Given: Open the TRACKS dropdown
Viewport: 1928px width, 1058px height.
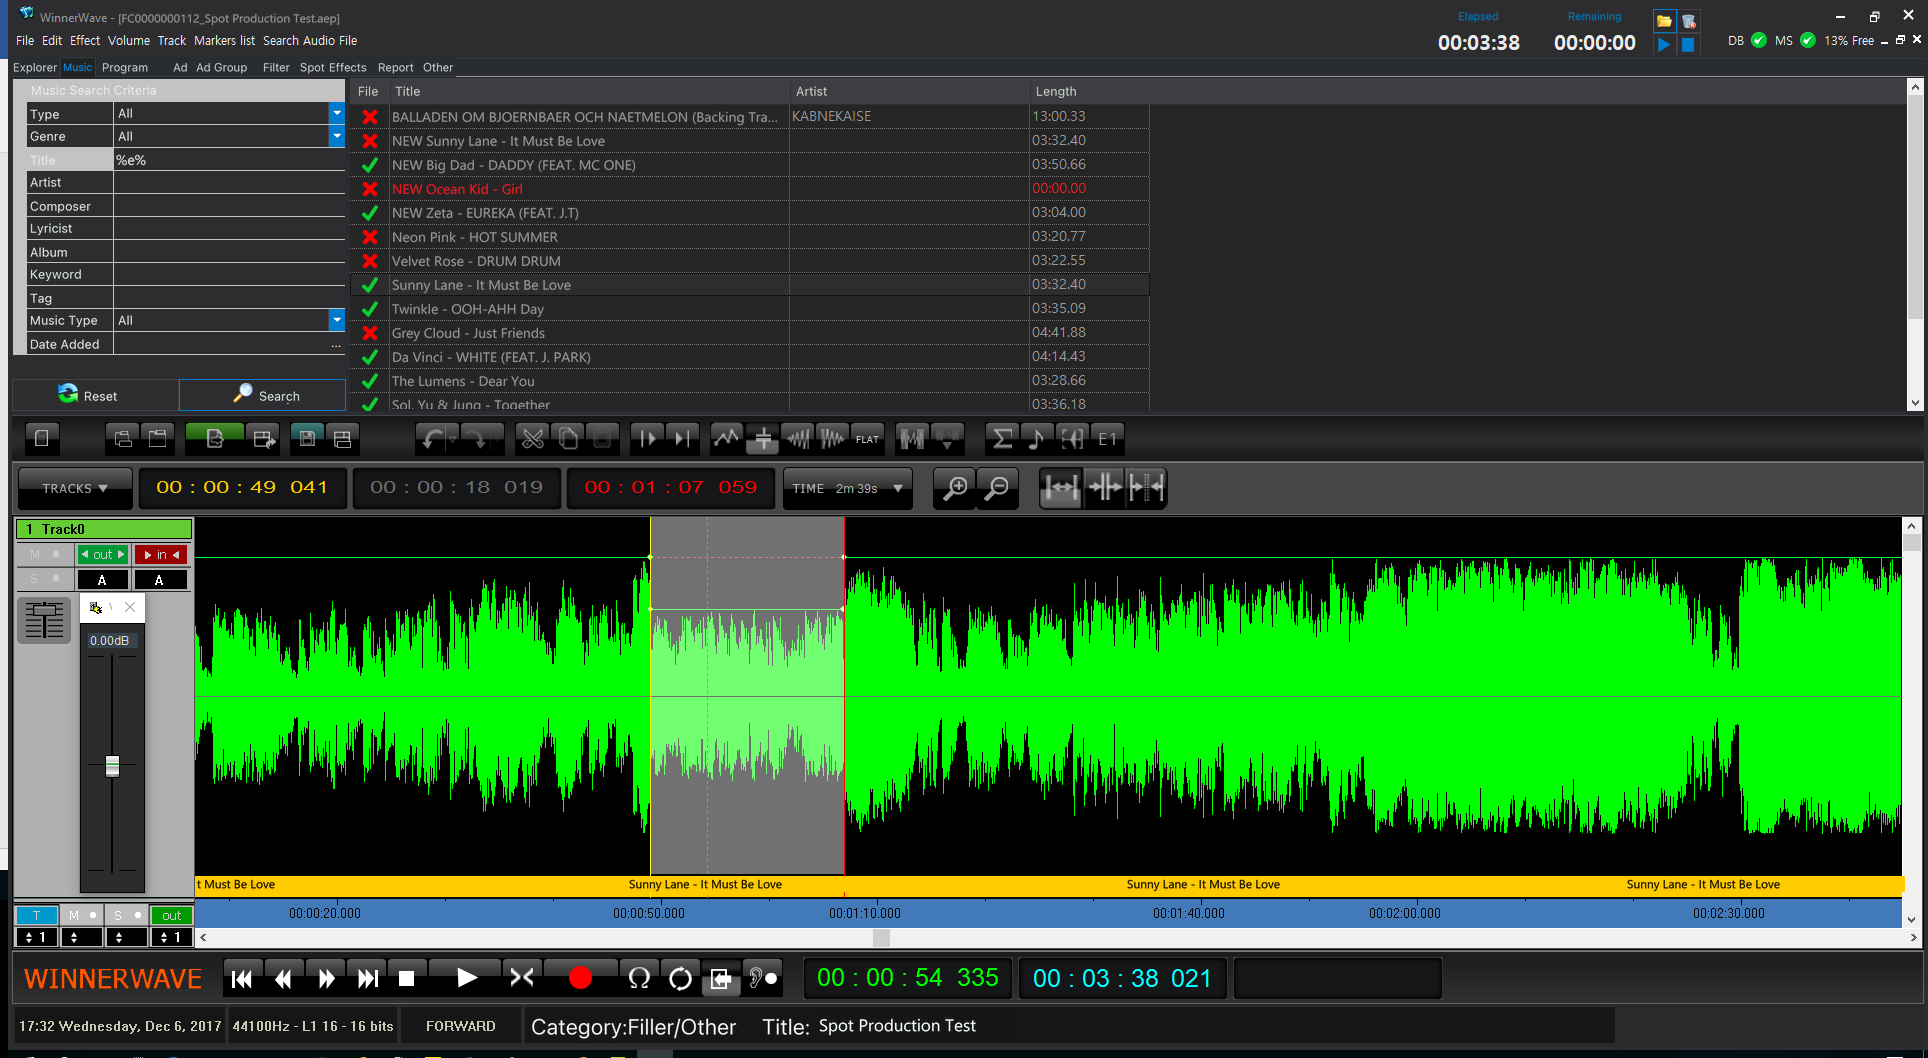Looking at the screenshot, I should pos(75,488).
